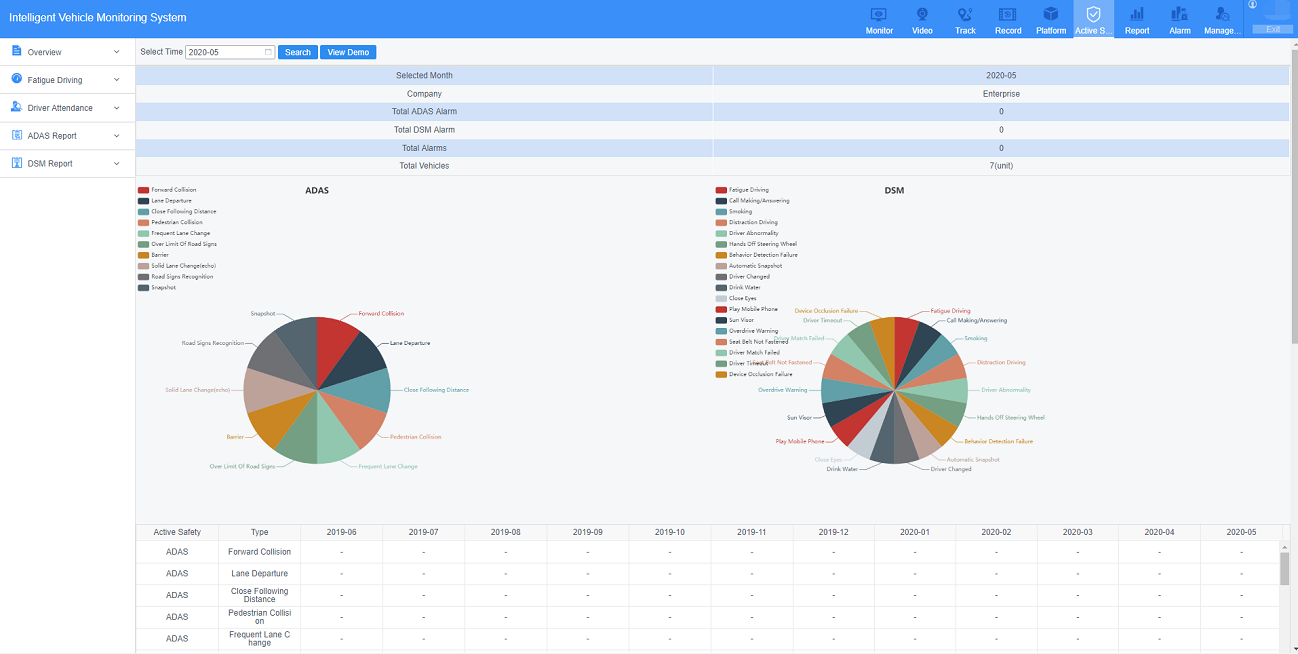Click the ADAS Report sidebar icon
Viewport: 1298px width, 654px height.
click(x=17, y=134)
